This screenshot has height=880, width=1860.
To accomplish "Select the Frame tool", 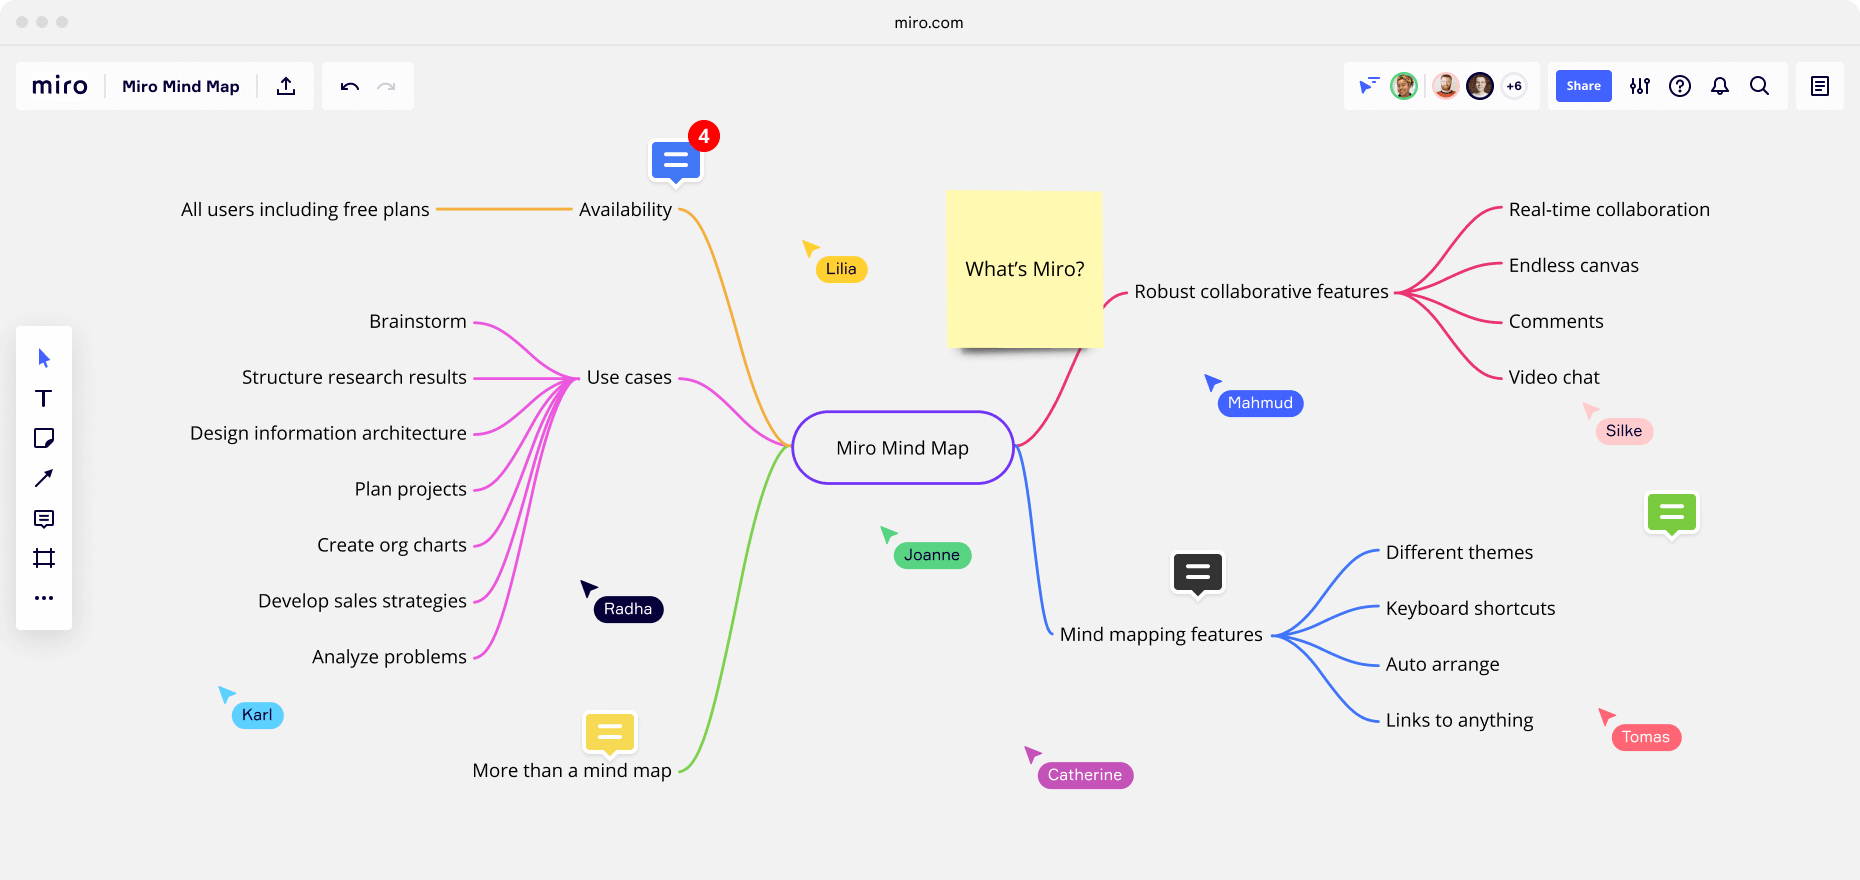I will coord(44,558).
